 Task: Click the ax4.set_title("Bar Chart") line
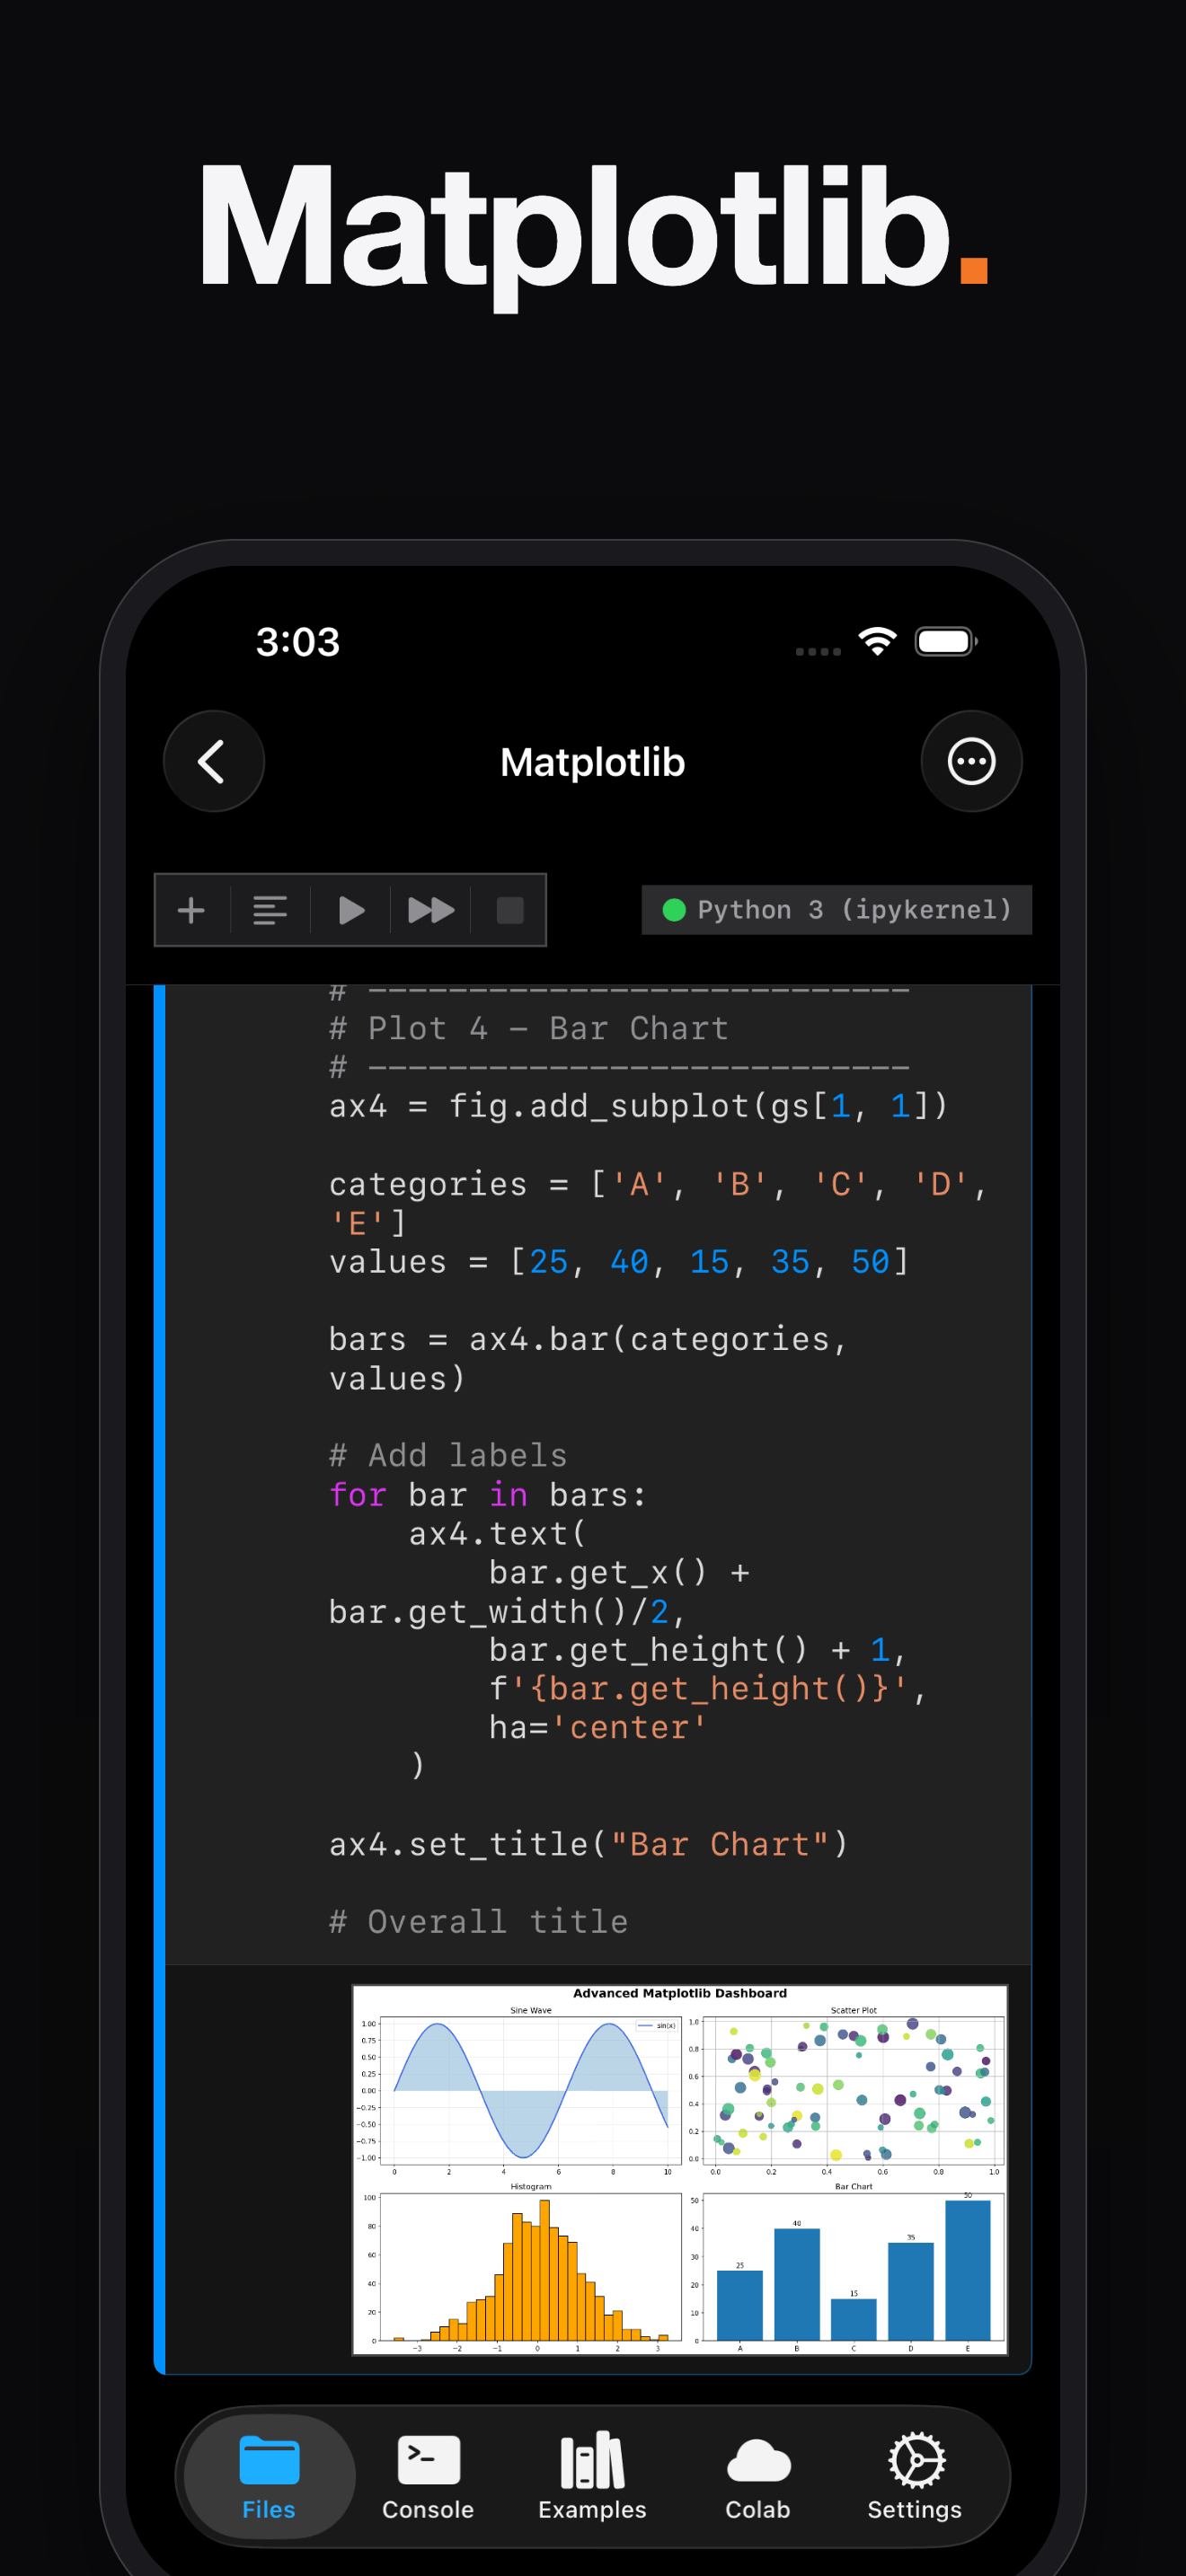pyautogui.click(x=589, y=1844)
